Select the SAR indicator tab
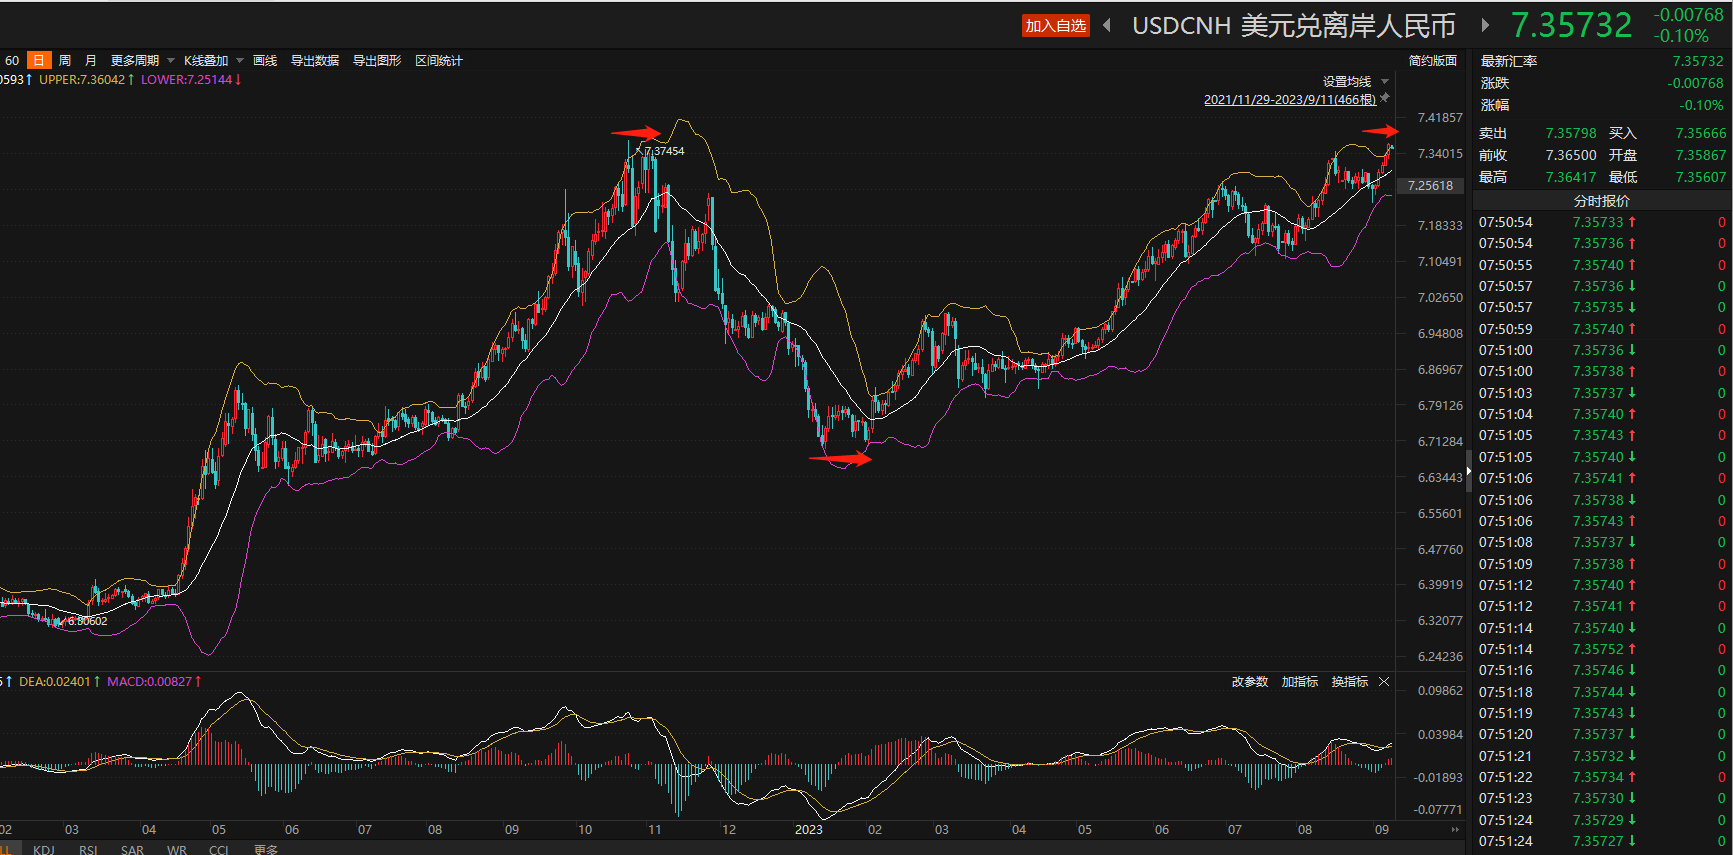The height and width of the screenshot is (855, 1733). tap(132, 849)
